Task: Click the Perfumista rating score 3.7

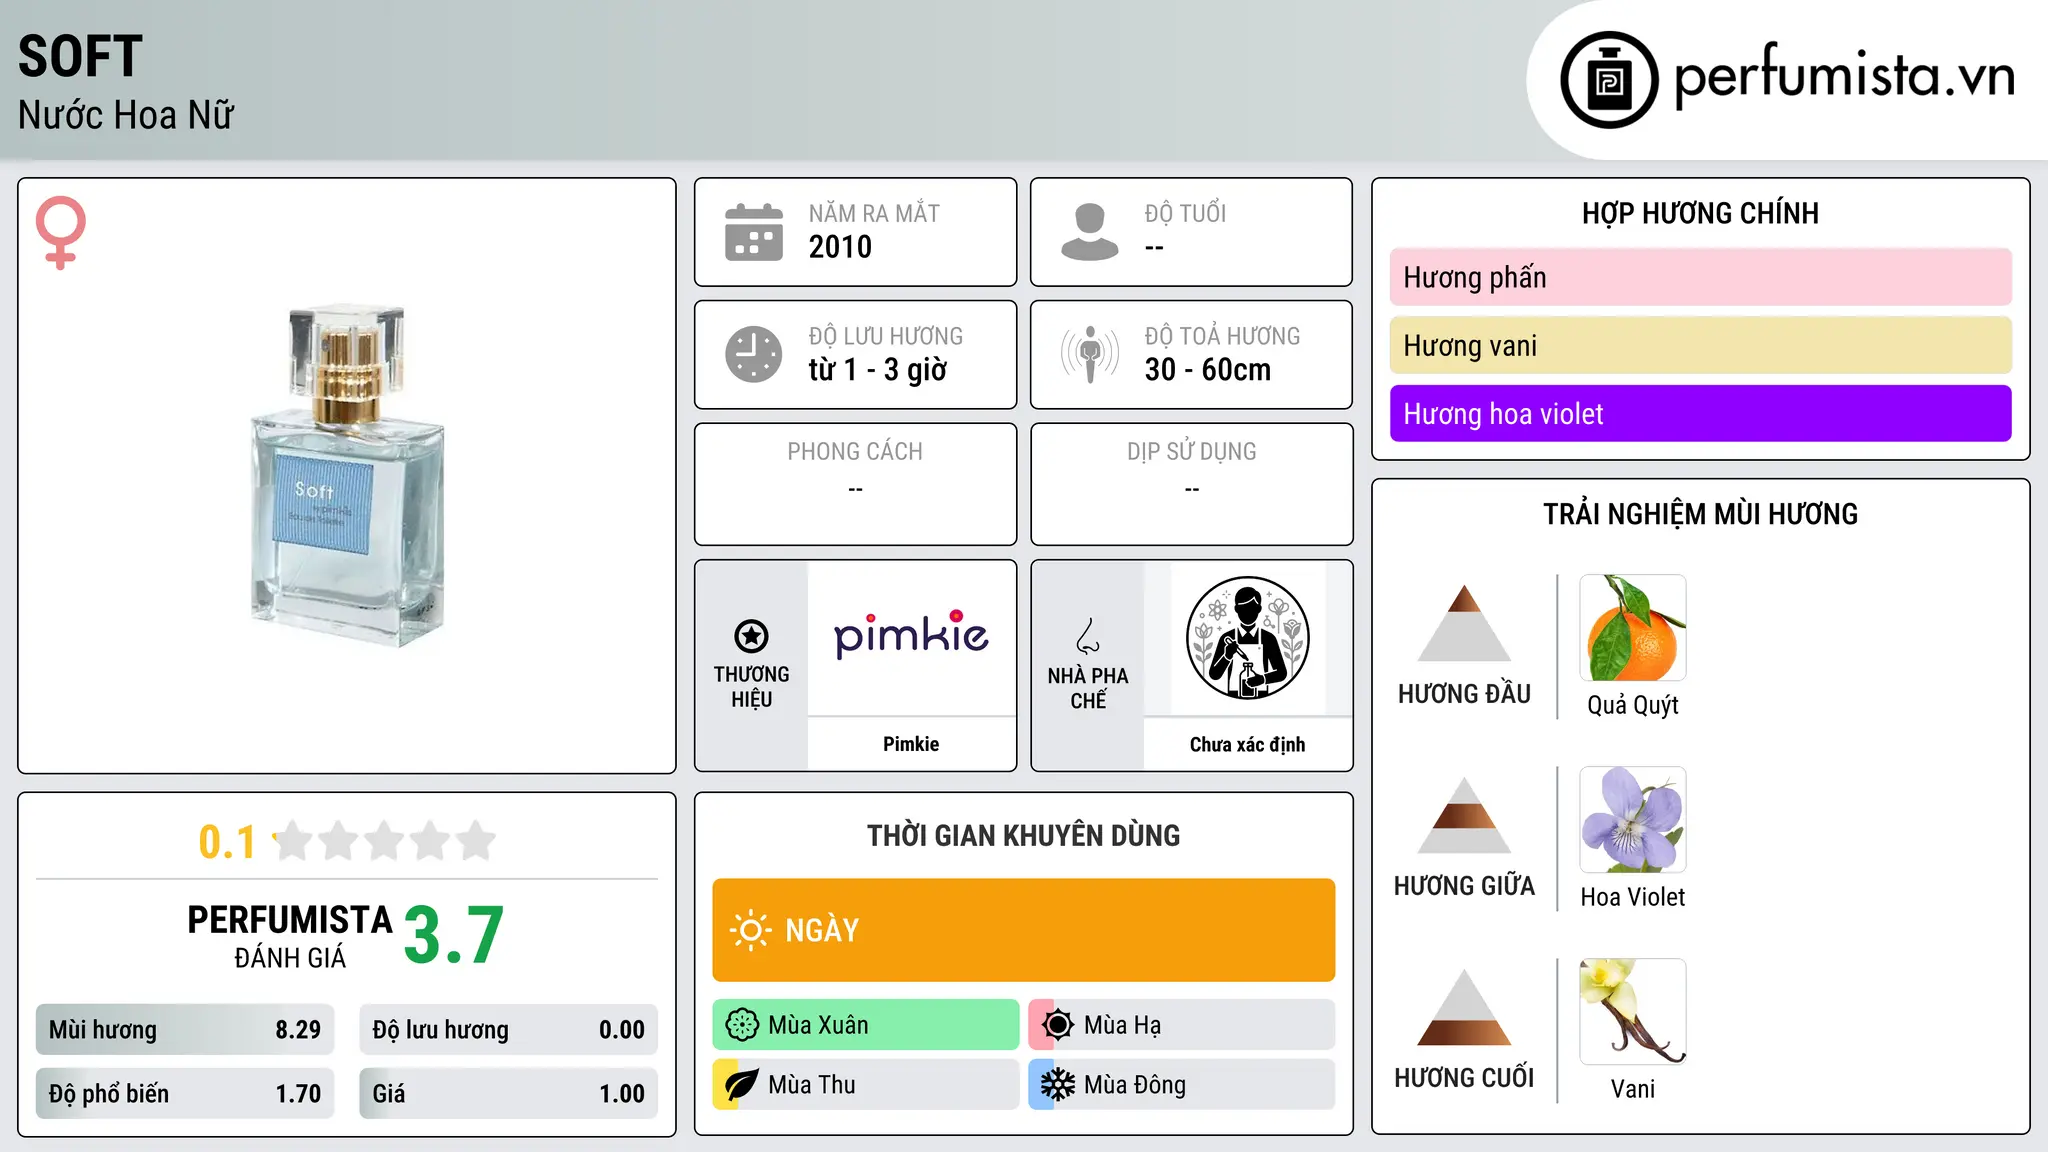Action: click(x=453, y=935)
